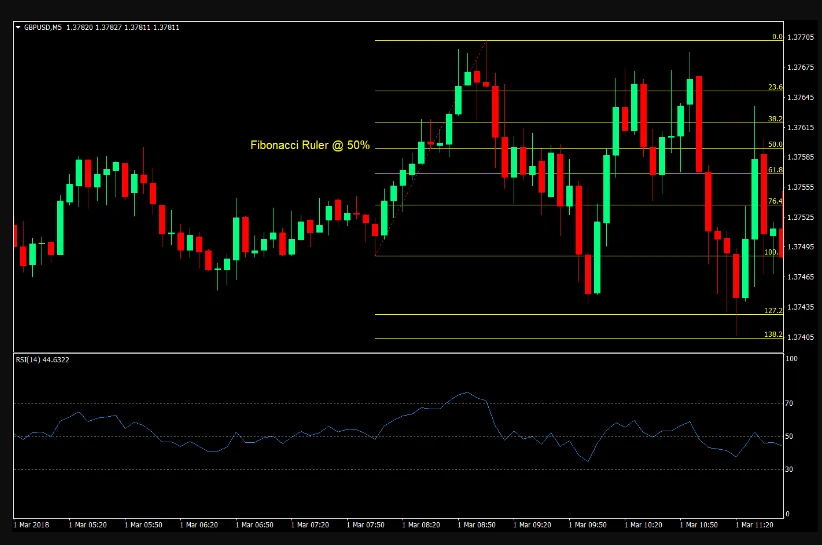Click the RSI 30 level marker

point(790,469)
